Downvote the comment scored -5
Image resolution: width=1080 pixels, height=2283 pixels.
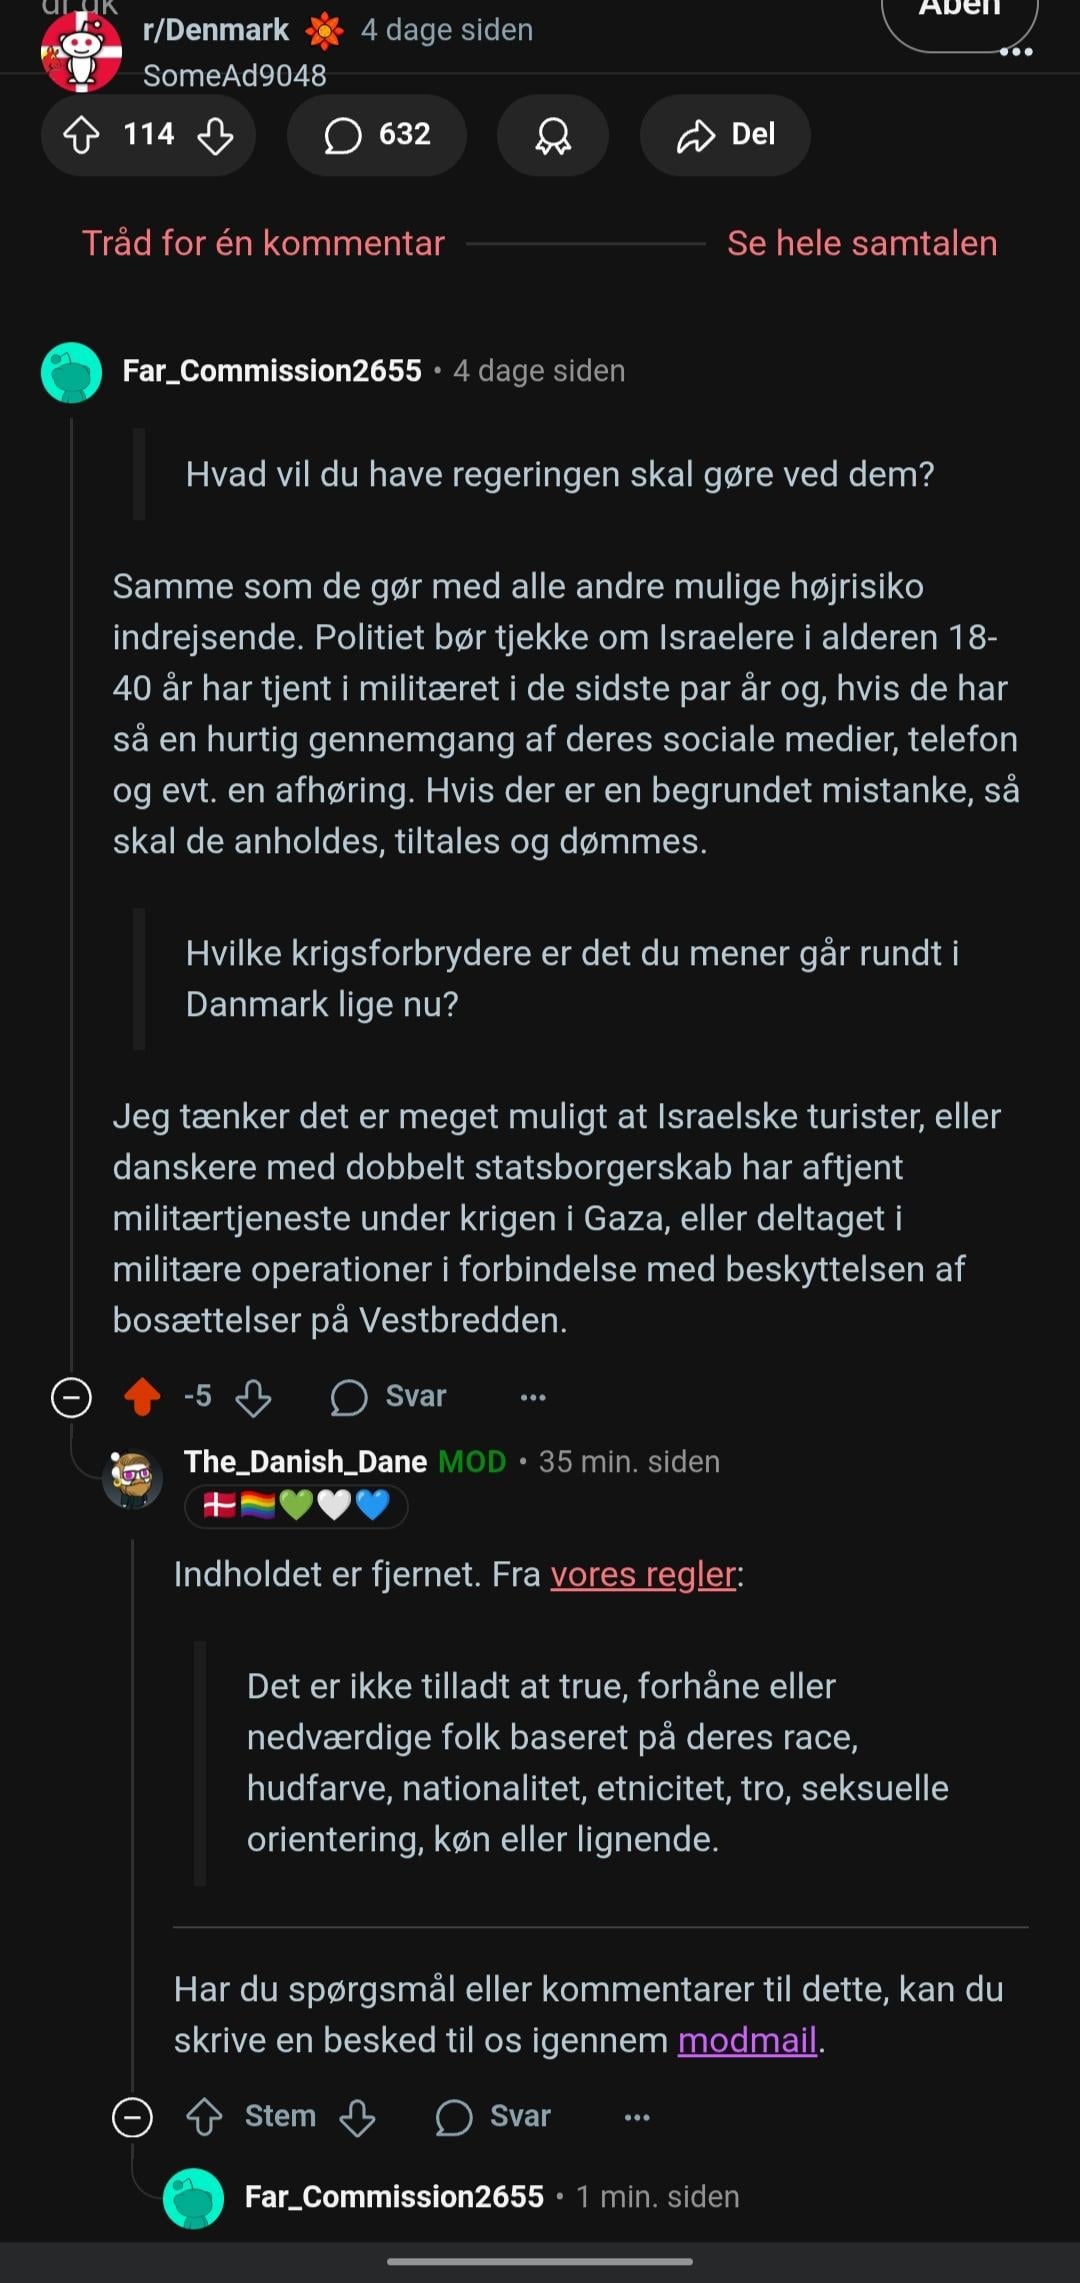point(253,1397)
